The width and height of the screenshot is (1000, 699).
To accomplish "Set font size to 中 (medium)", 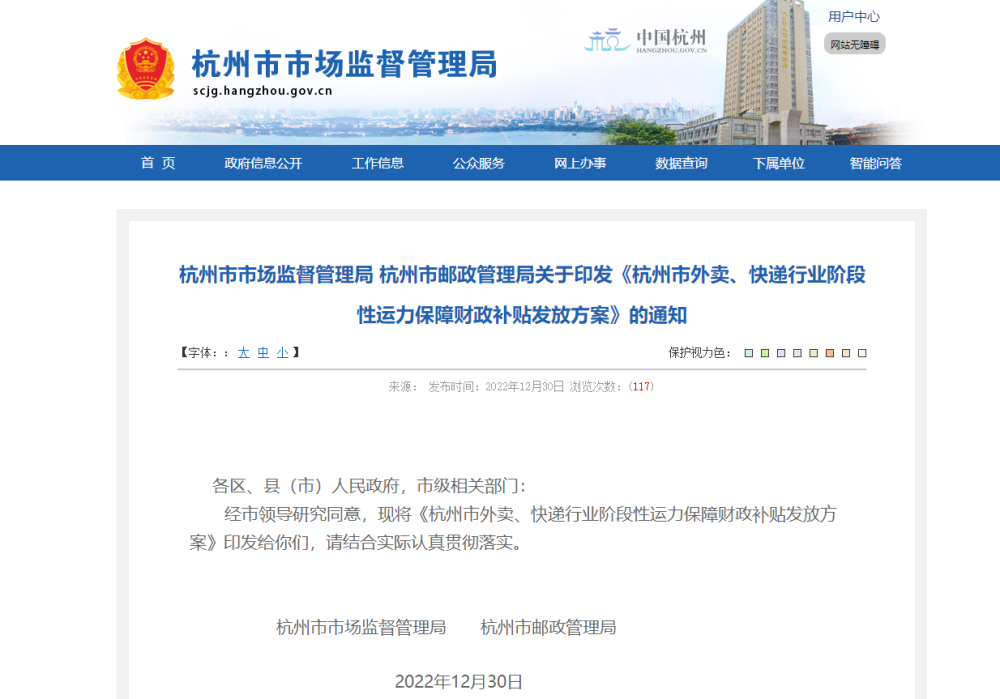I will pyautogui.click(x=263, y=353).
